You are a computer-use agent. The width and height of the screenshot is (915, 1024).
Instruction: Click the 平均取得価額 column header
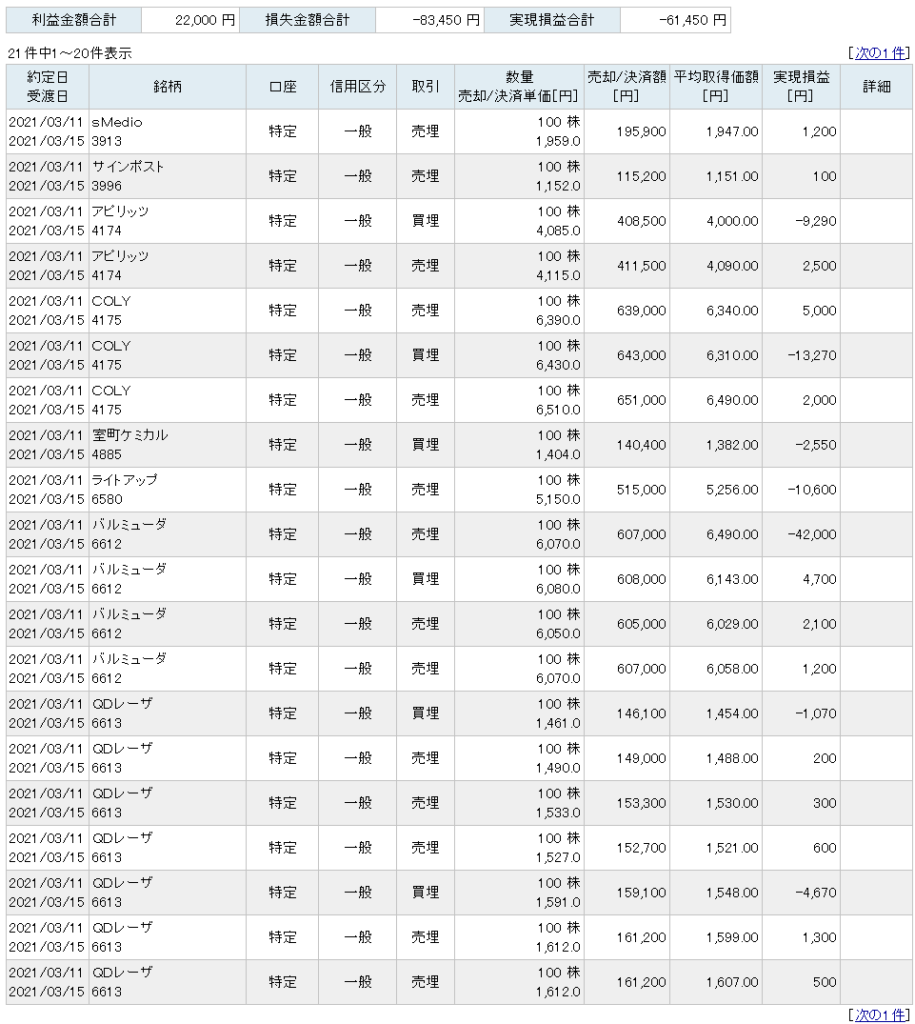tap(716, 87)
